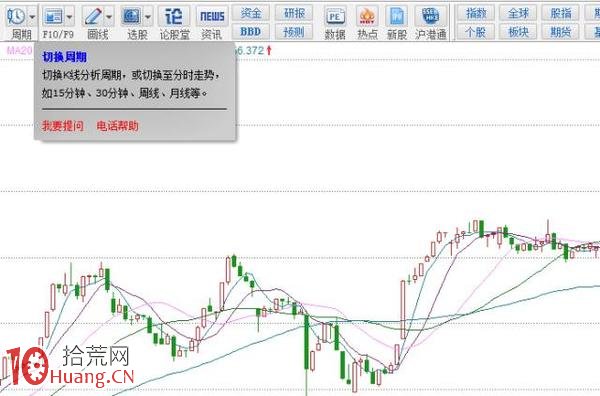Open the 论股堂 forum icon

174,16
